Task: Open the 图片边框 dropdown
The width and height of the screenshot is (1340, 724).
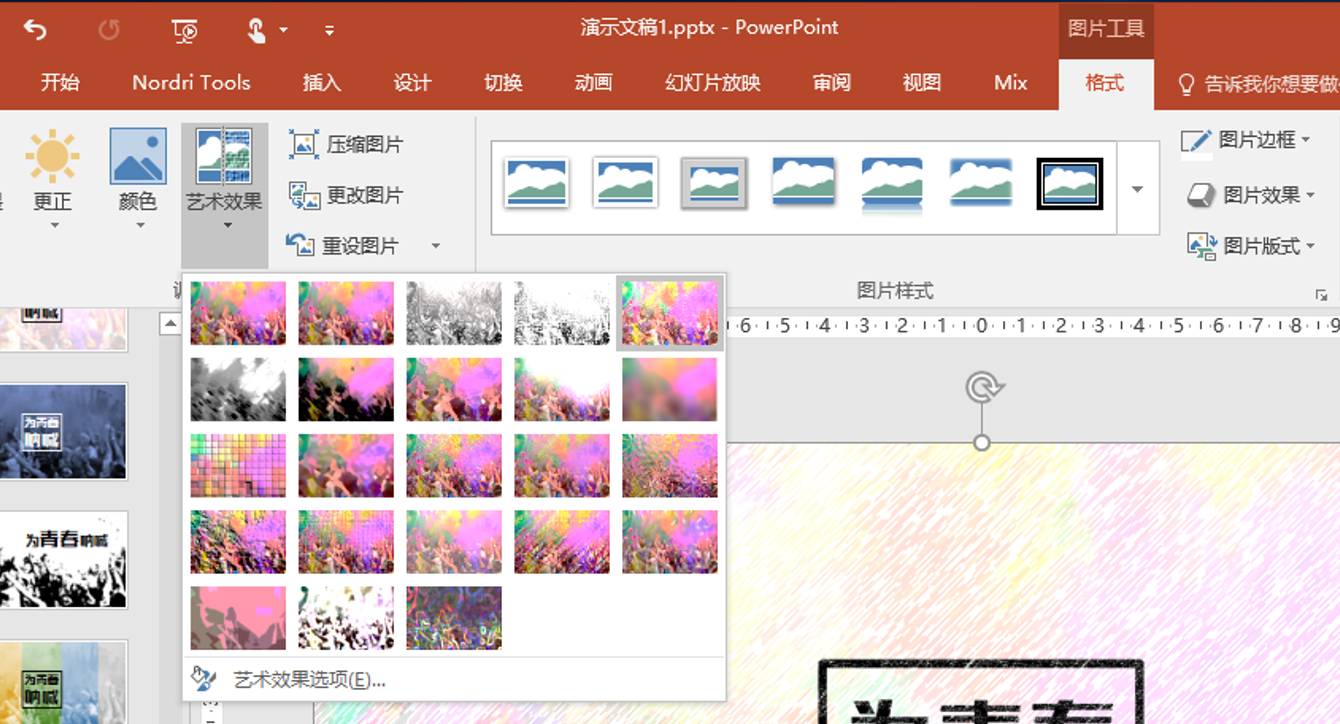Action: point(1247,140)
